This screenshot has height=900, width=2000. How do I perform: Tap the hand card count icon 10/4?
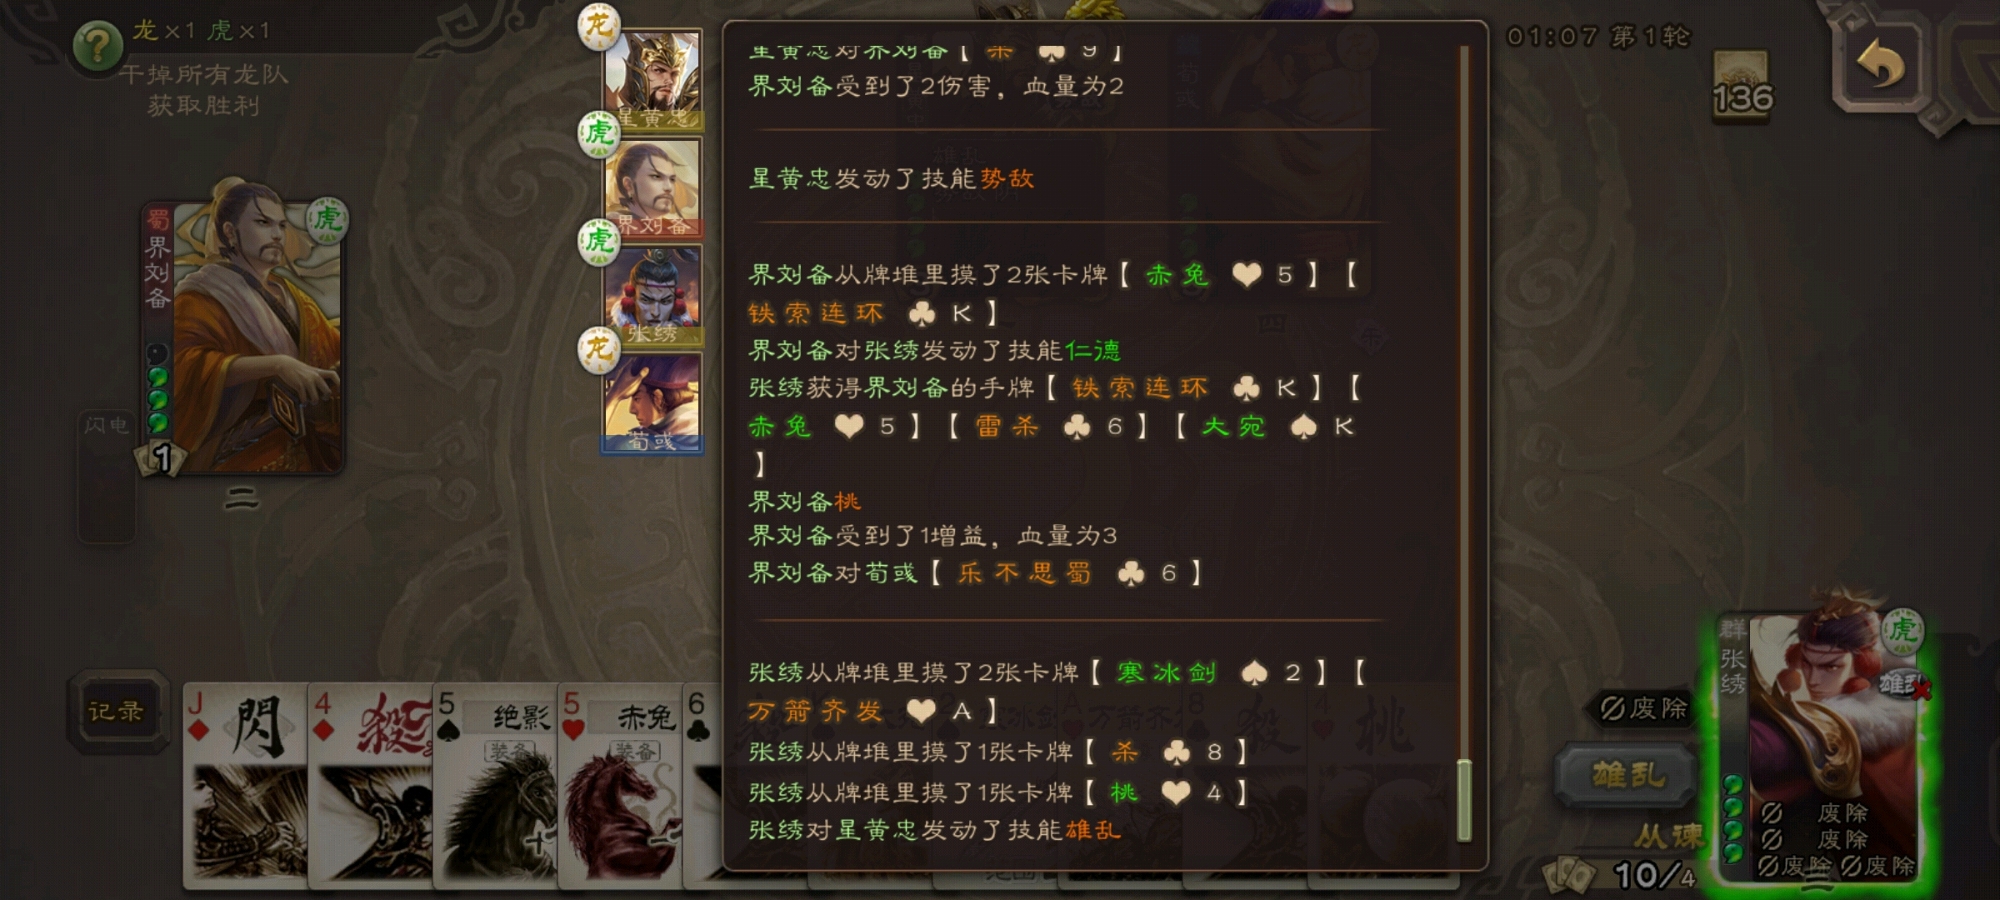click(1620, 875)
